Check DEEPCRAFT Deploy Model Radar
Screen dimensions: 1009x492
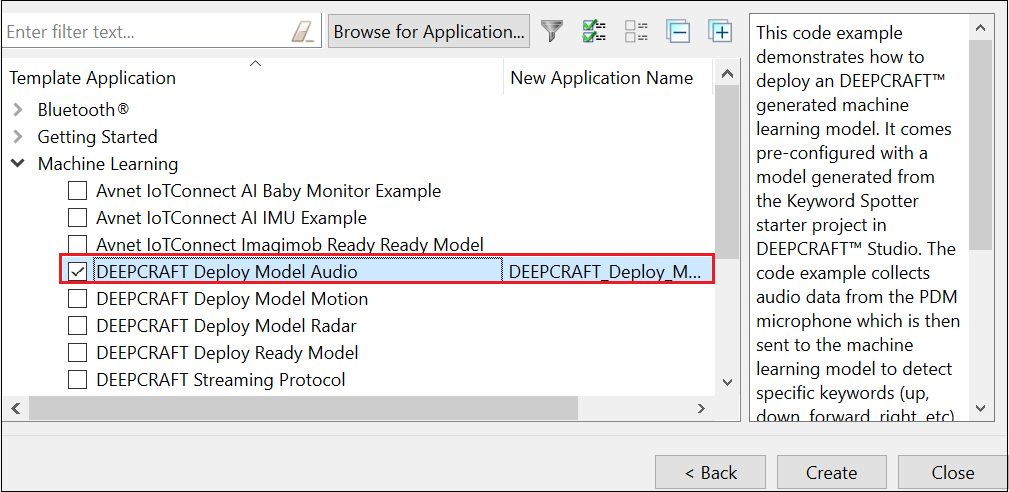click(x=77, y=326)
